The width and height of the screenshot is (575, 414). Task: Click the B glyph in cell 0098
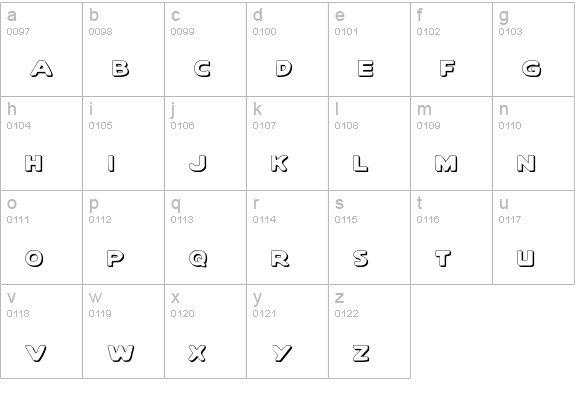click(121, 69)
